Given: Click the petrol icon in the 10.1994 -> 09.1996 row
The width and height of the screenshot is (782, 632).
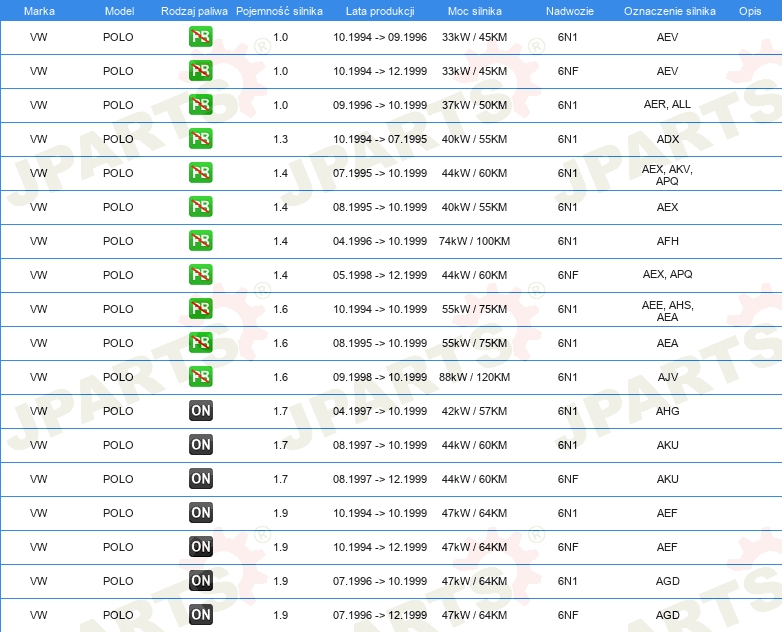Looking at the screenshot, I should (x=200, y=36).
